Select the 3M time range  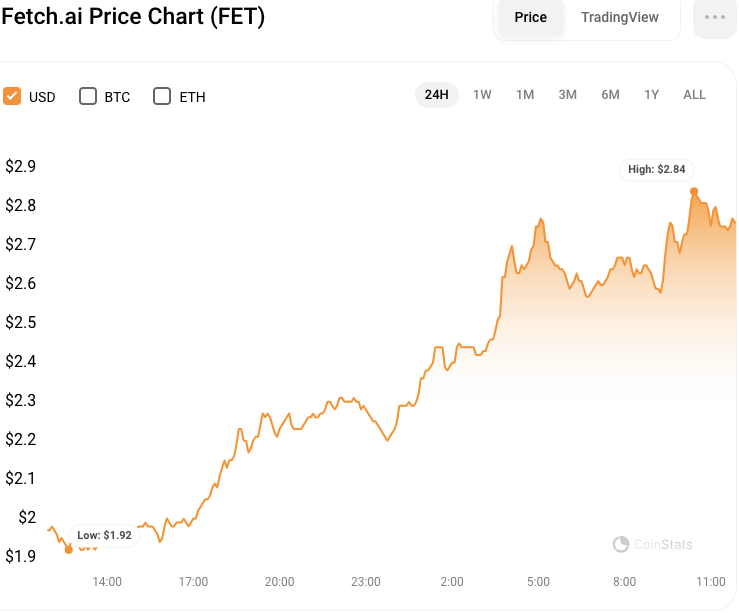(567, 95)
